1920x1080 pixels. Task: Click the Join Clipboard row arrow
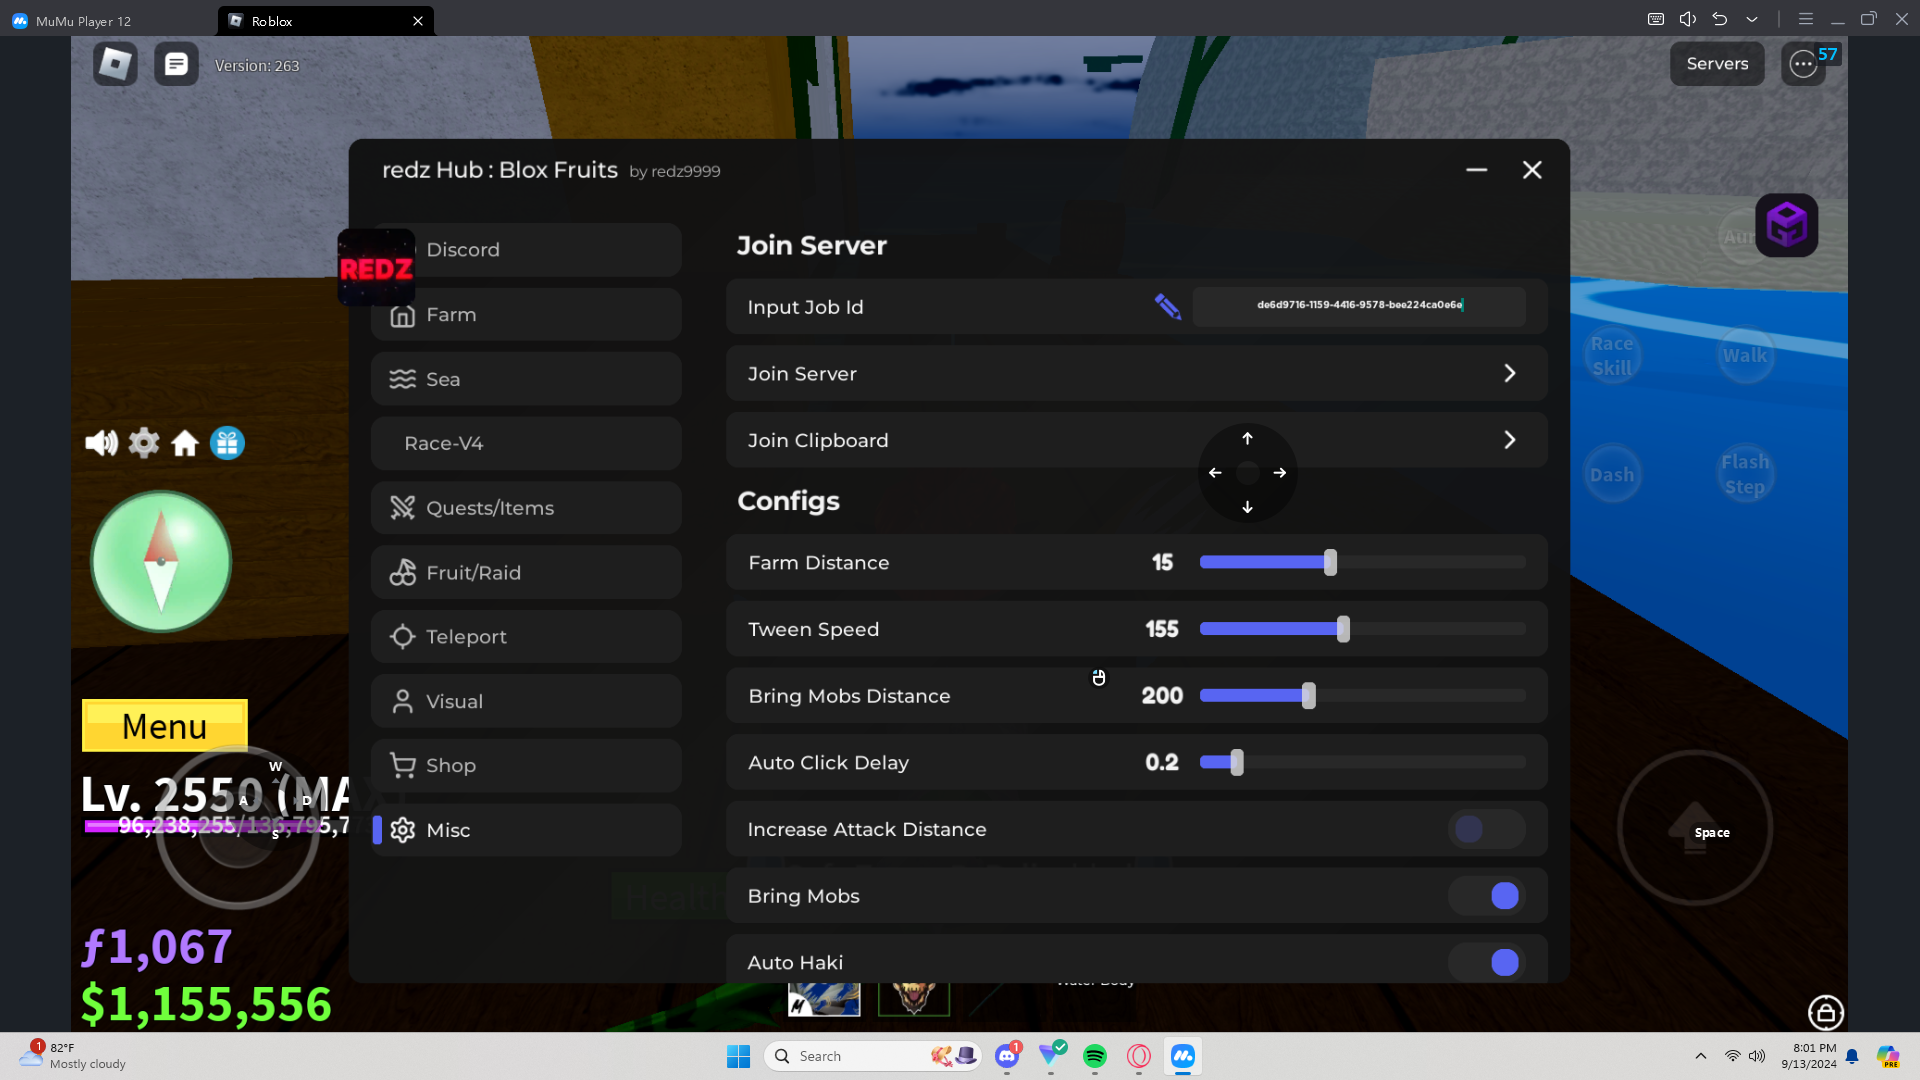tap(1510, 440)
